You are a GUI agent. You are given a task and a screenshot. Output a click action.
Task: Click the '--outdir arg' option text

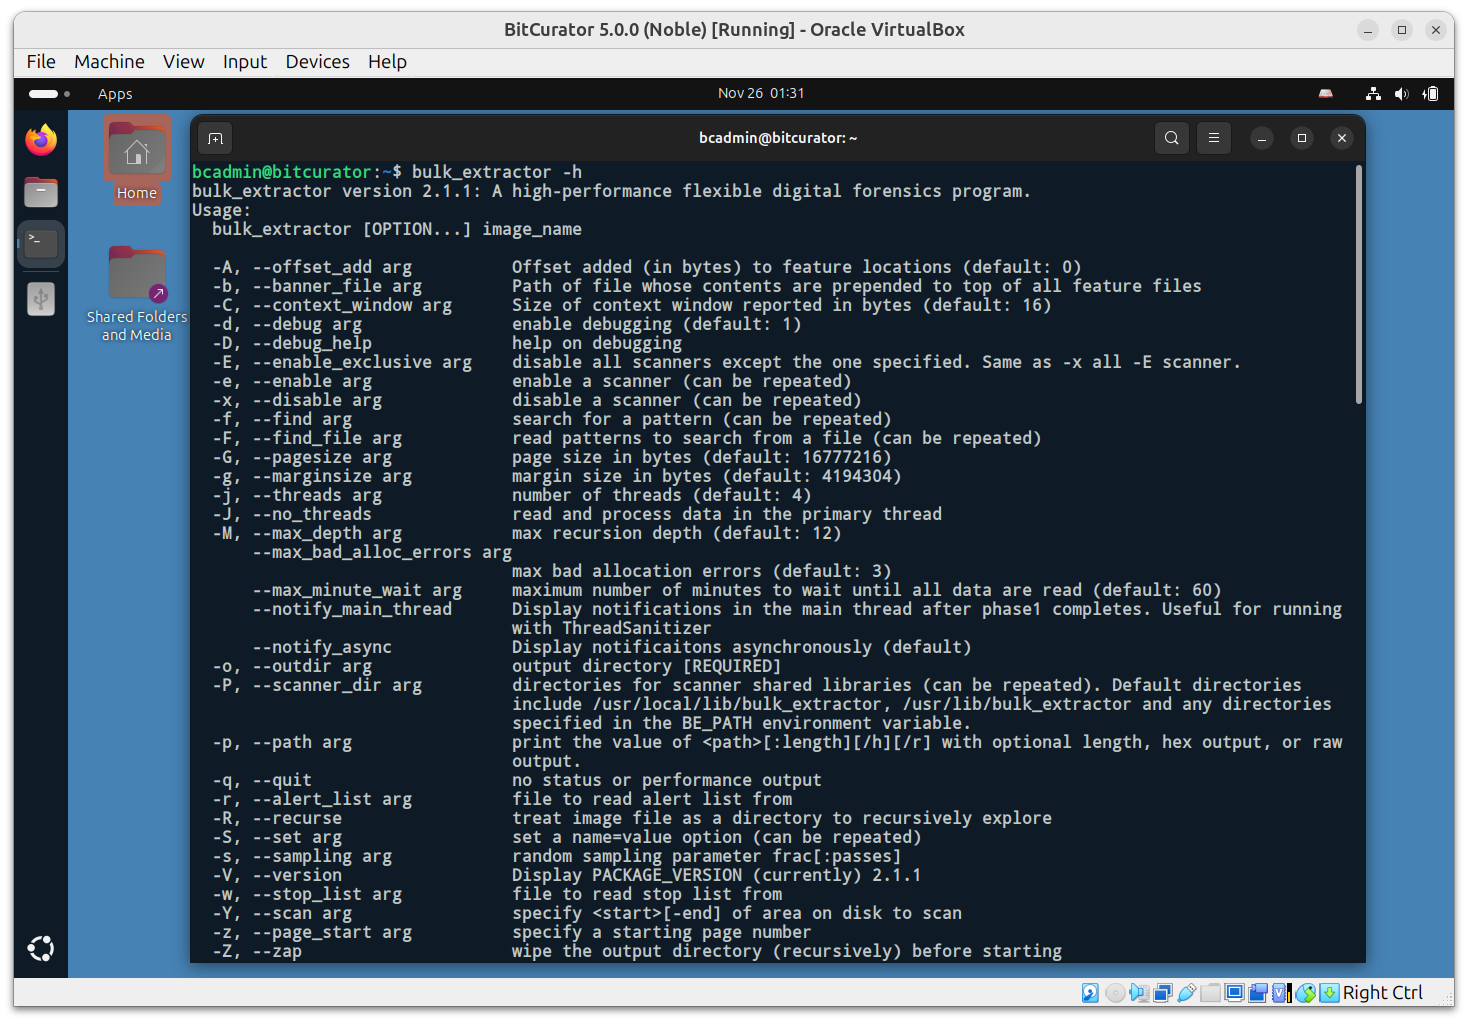(312, 666)
